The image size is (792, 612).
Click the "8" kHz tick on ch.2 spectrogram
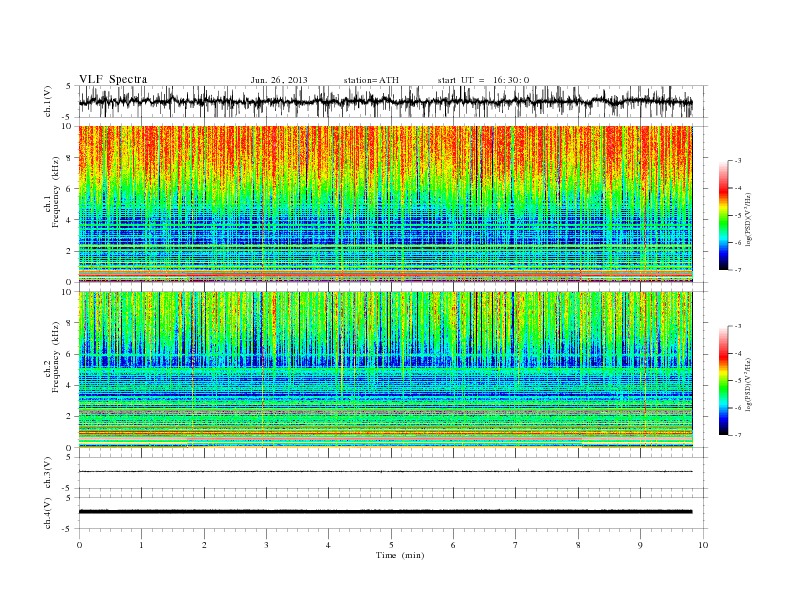click(x=70, y=323)
